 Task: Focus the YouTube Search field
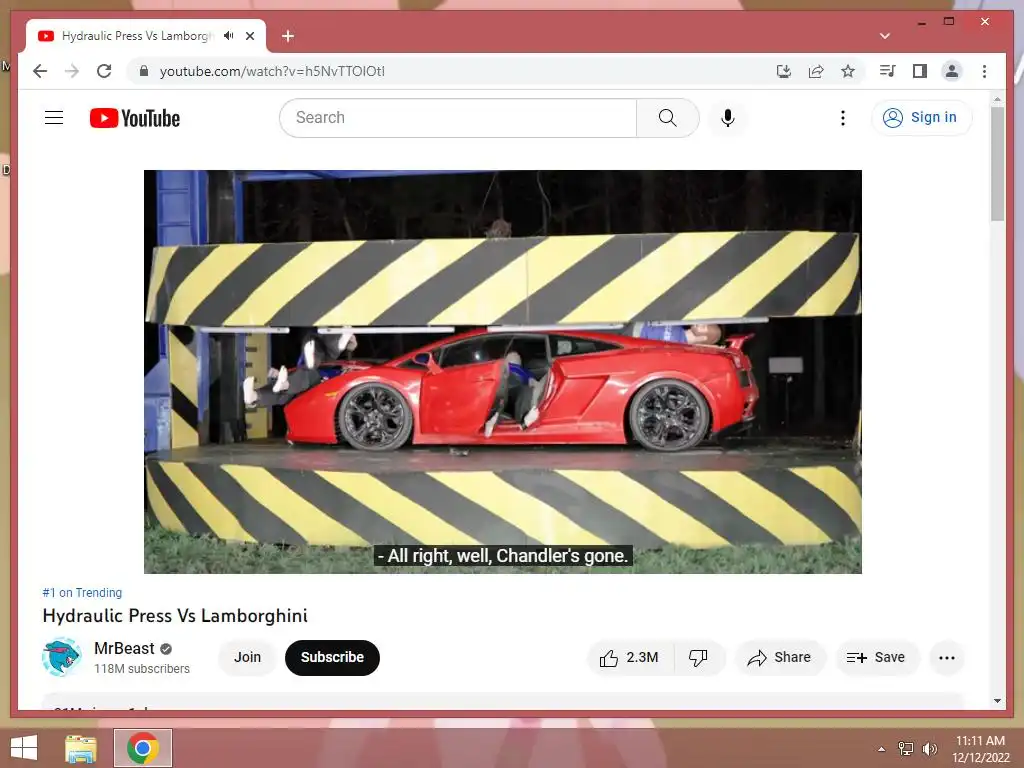pos(458,118)
